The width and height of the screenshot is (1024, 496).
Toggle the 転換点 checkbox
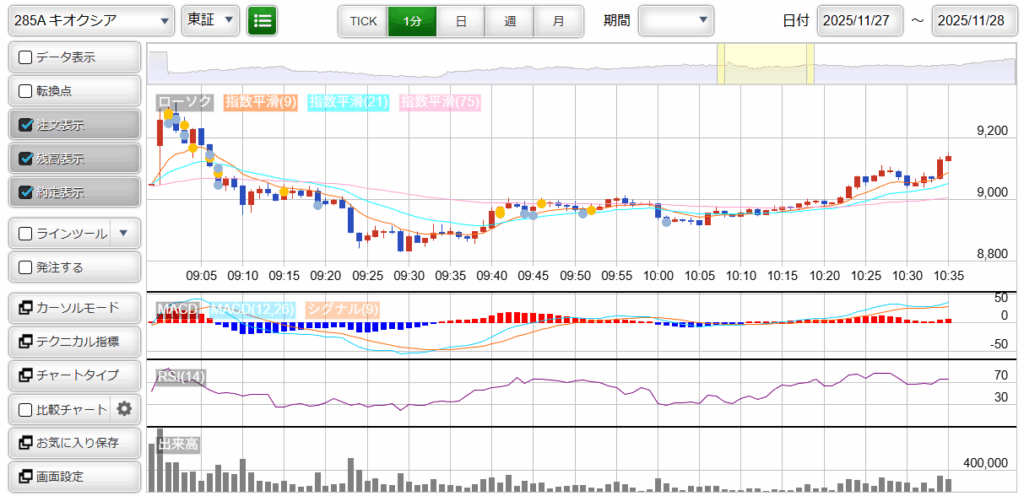click(x=27, y=91)
